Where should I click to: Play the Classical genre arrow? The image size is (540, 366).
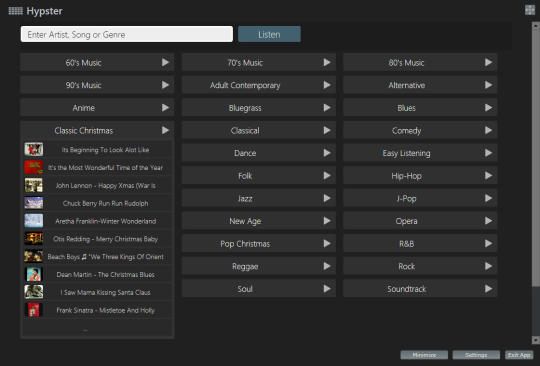click(327, 130)
